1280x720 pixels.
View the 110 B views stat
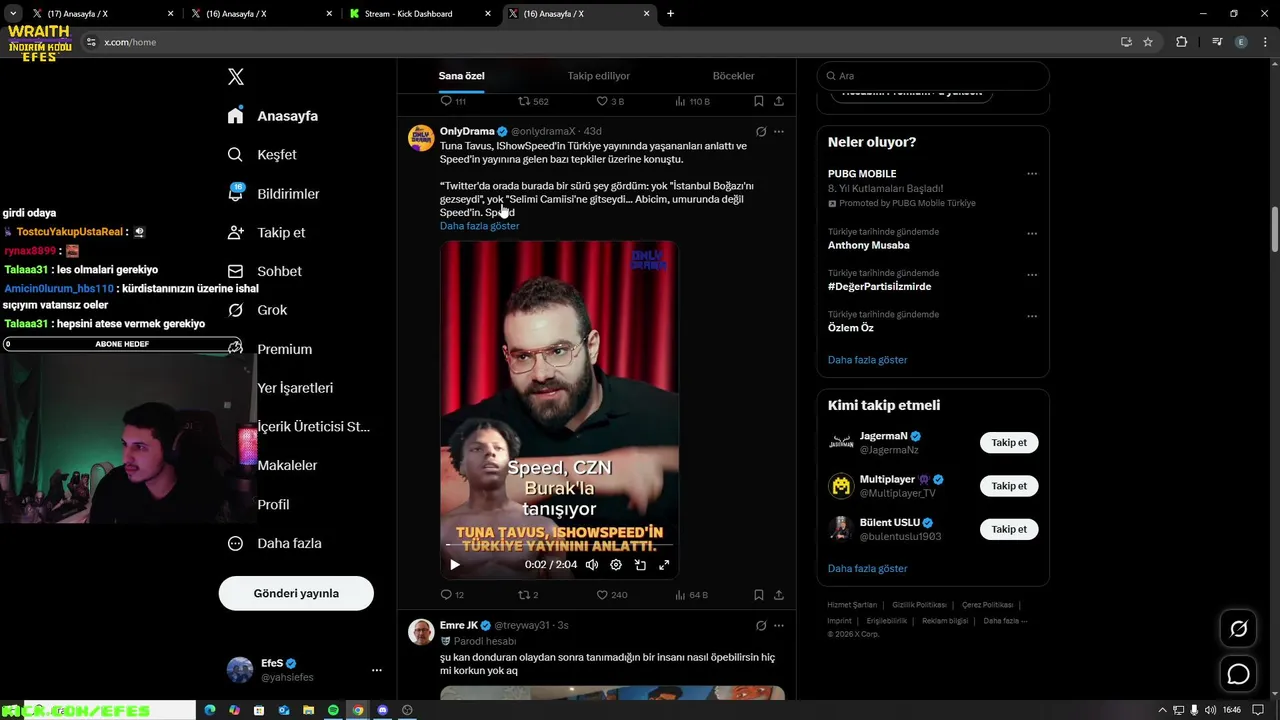[x=693, y=101]
